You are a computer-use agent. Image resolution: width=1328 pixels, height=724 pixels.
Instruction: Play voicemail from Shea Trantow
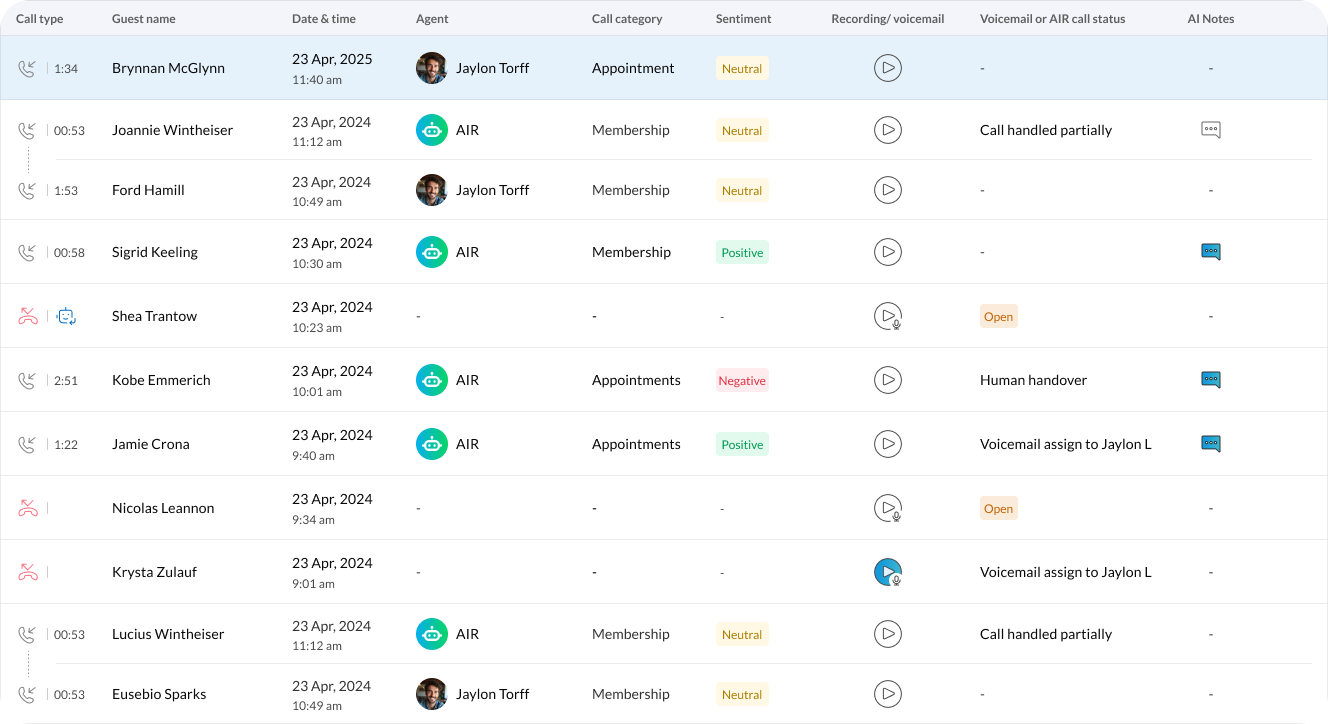click(x=887, y=316)
